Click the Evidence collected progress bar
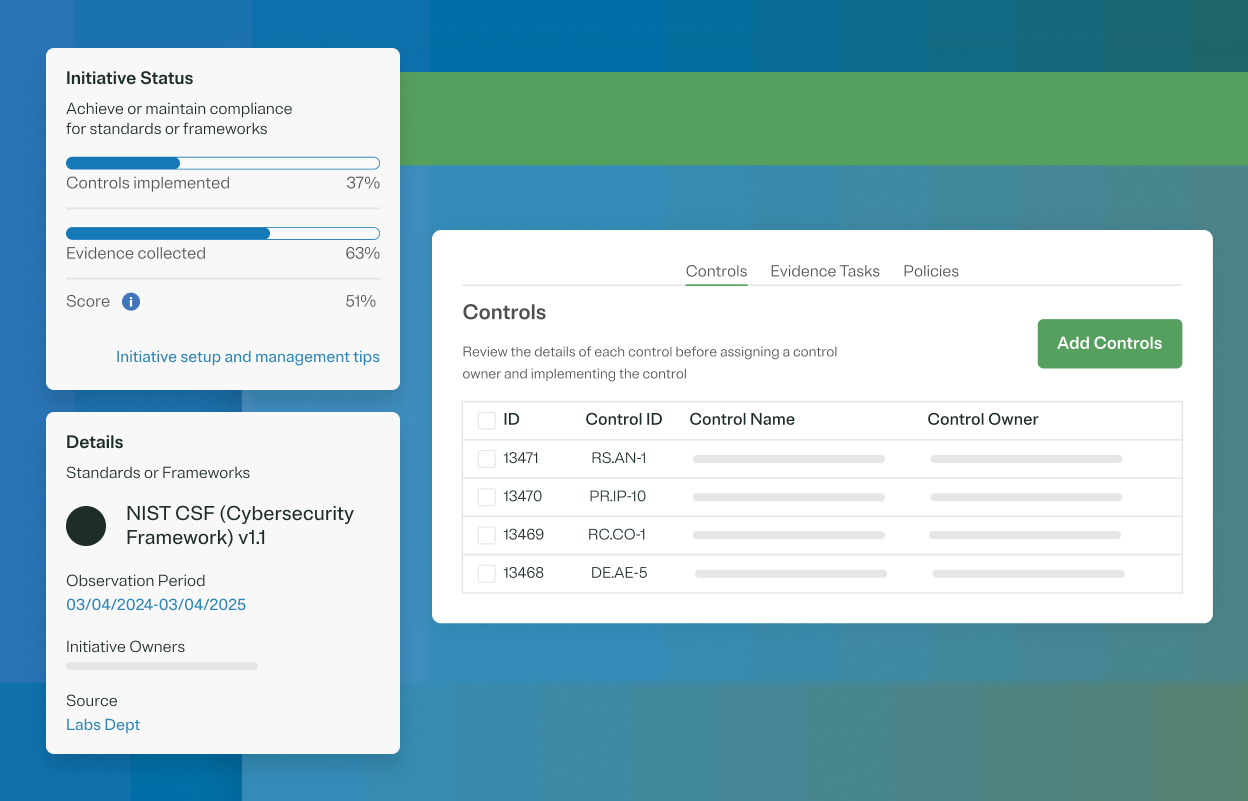This screenshot has height=801, width=1248. point(222,233)
